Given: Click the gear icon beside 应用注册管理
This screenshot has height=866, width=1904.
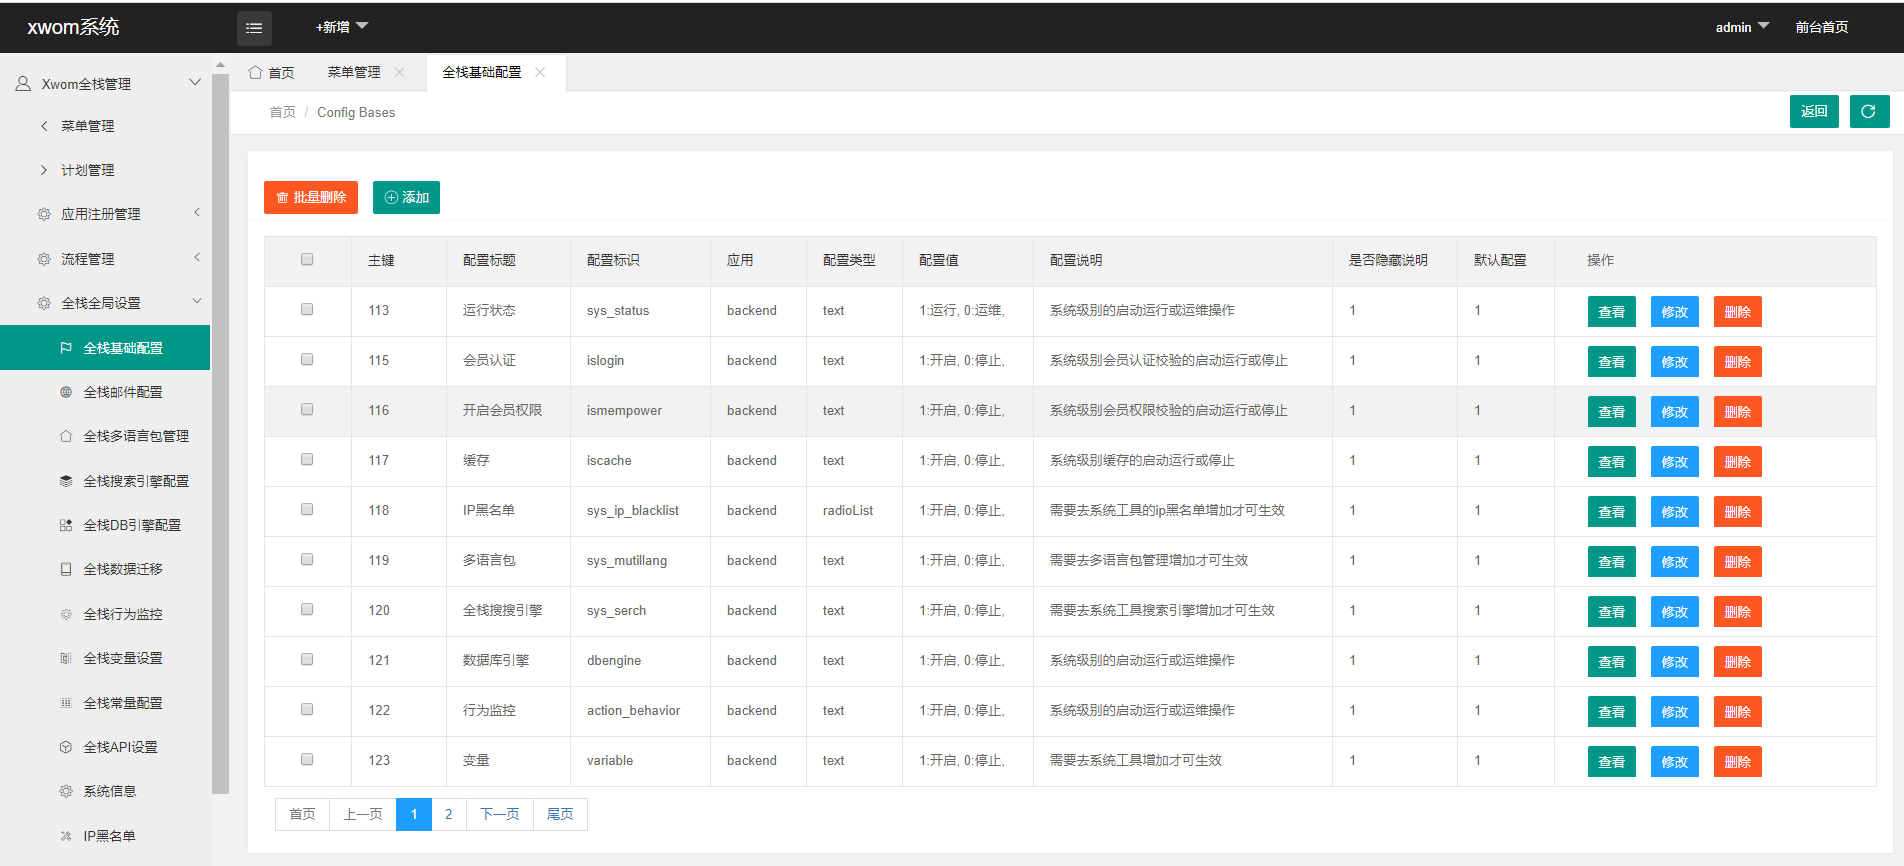Looking at the screenshot, I should 44,214.
